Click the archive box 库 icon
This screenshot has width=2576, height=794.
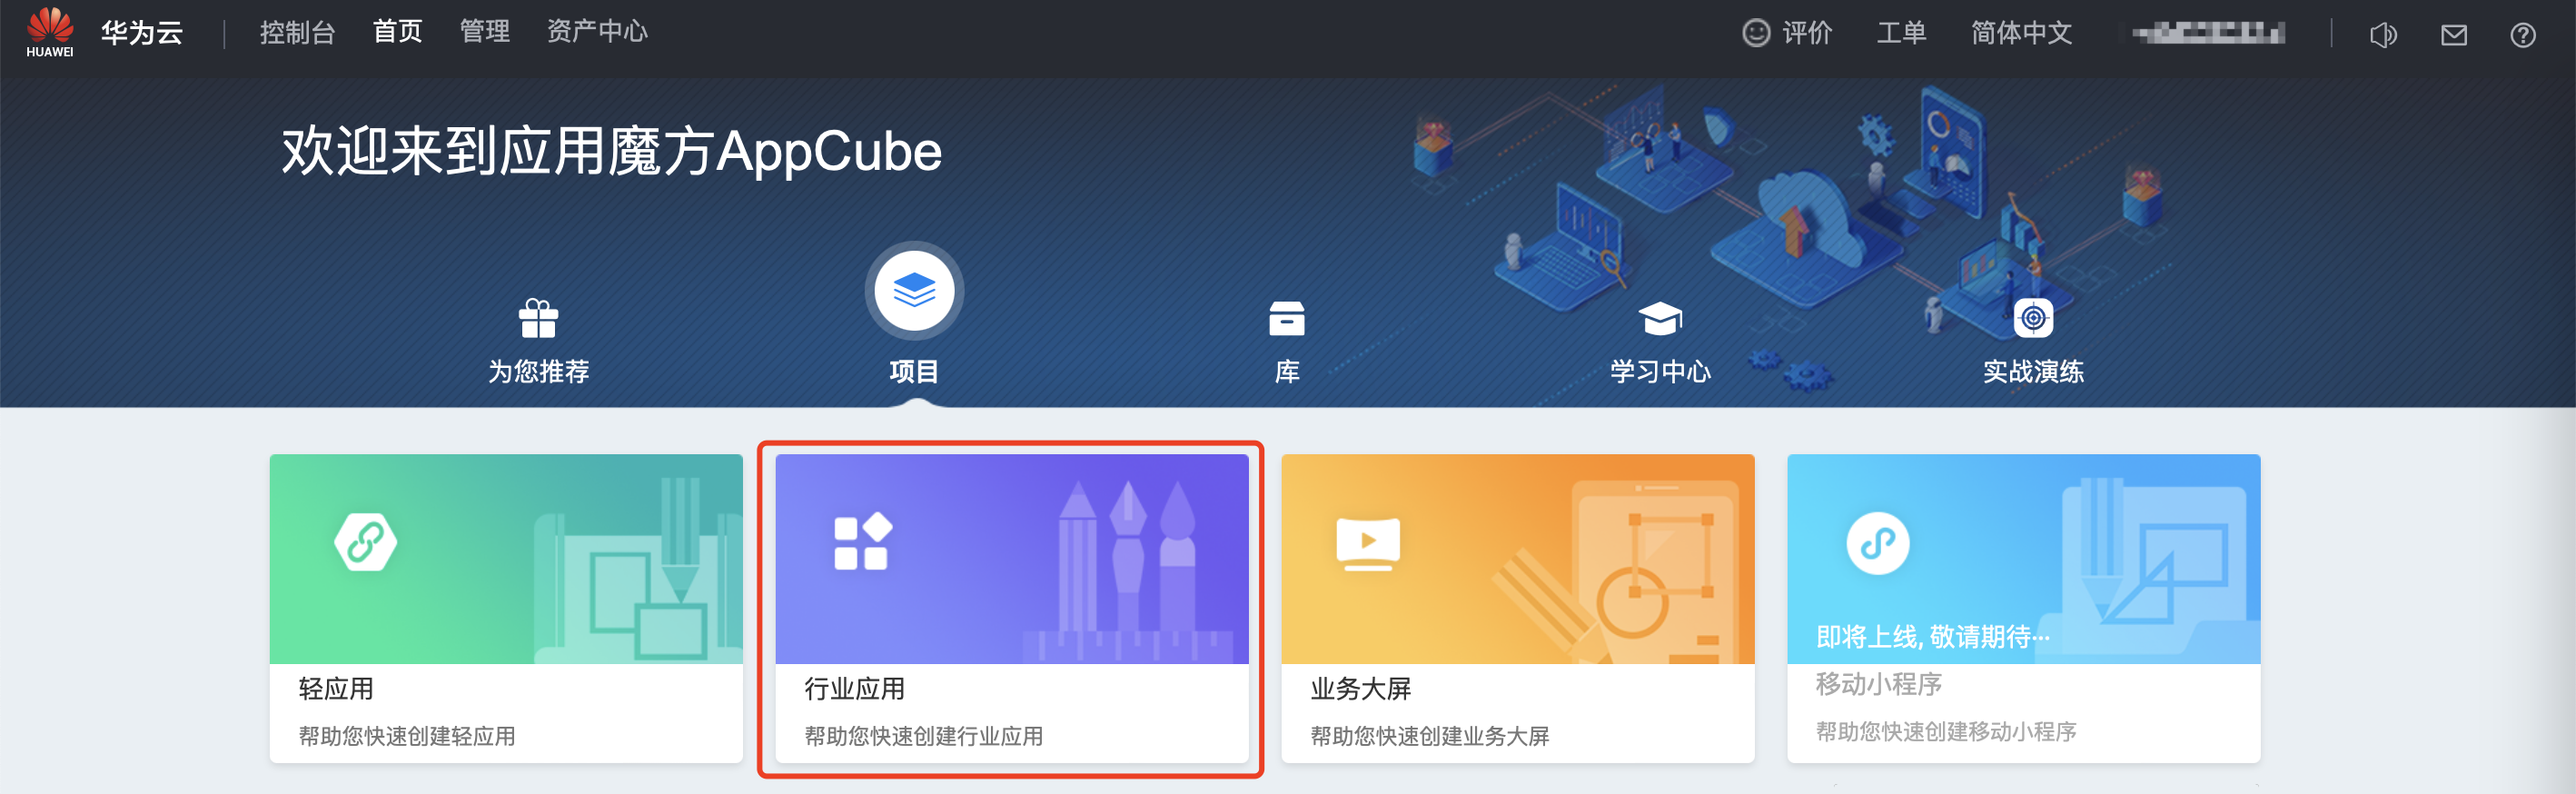[1287, 319]
